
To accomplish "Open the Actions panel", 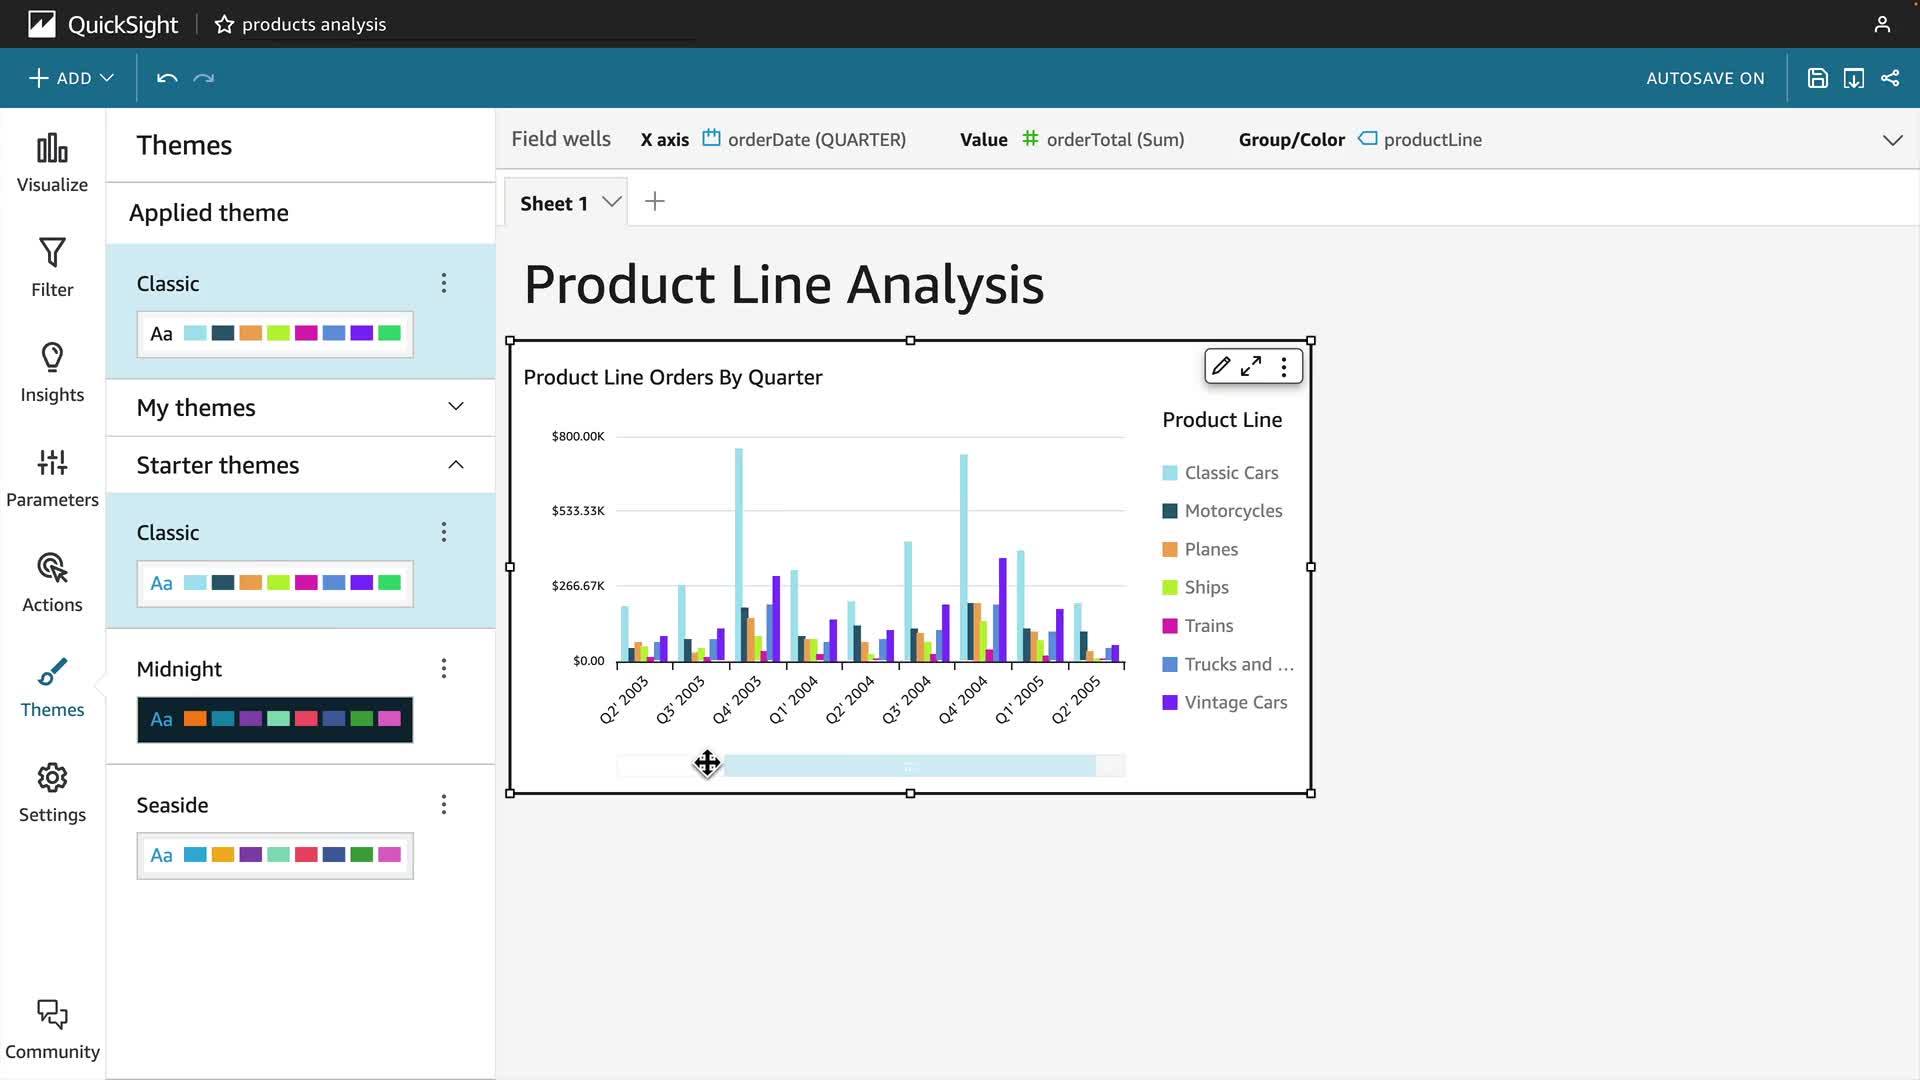I will (x=52, y=582).
